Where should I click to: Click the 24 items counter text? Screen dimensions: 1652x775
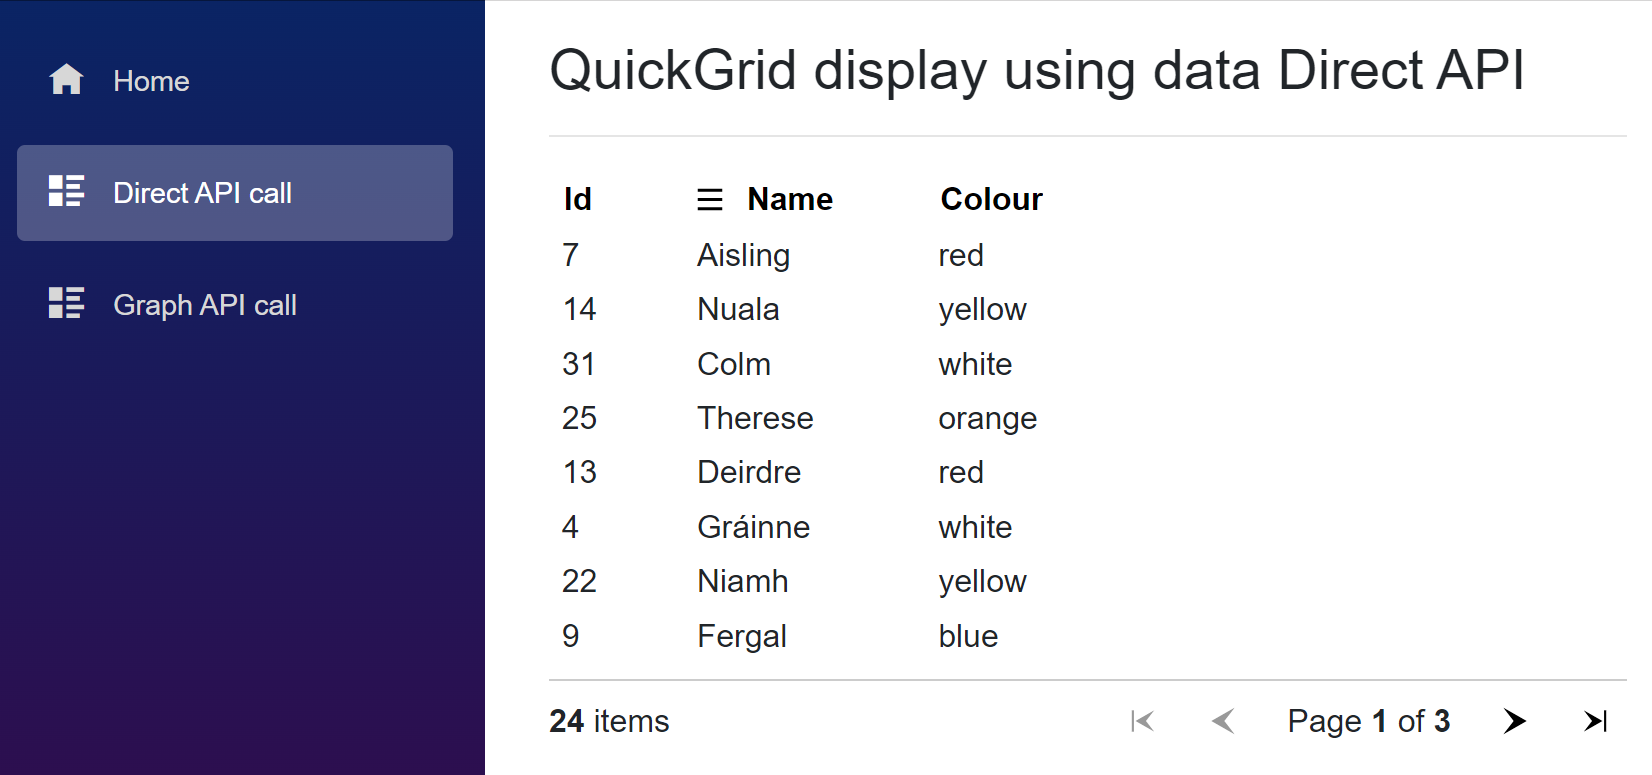pyautogui.click(x=609, y=720)
